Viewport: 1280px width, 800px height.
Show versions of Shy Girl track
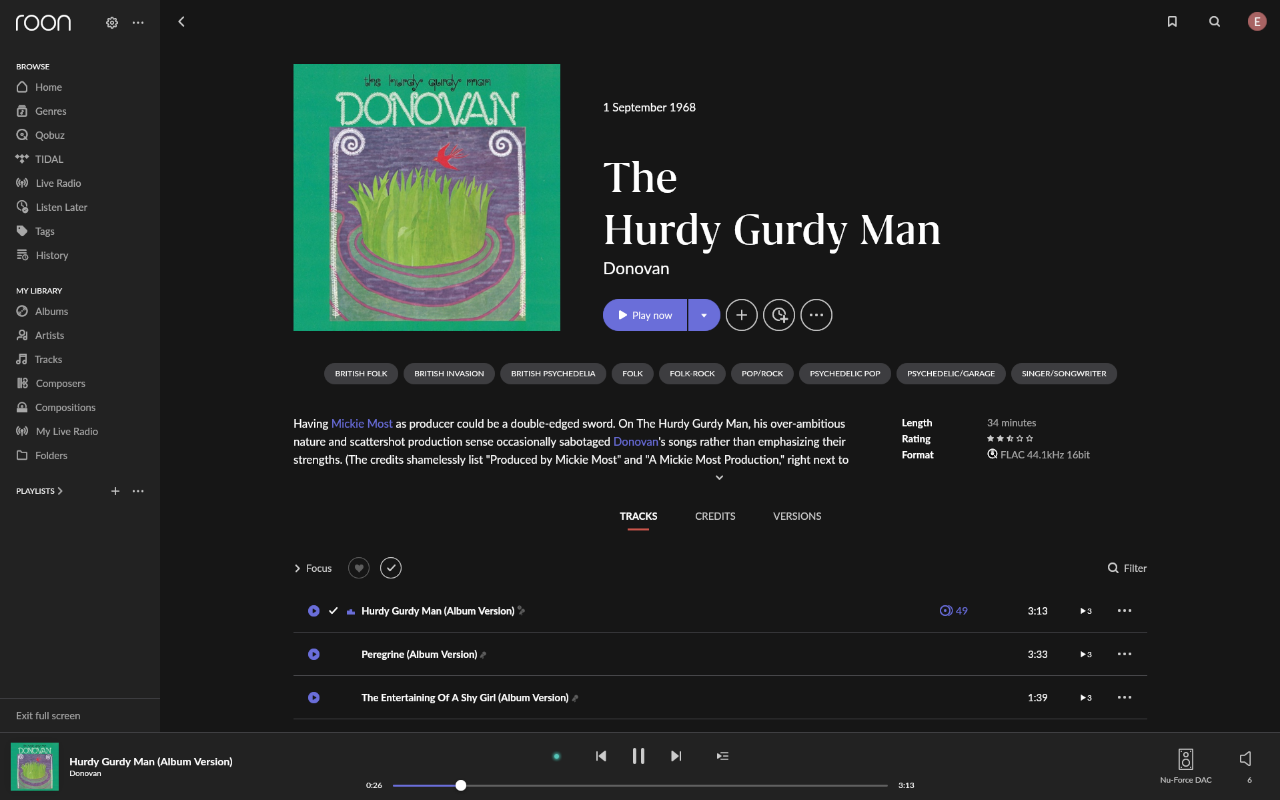[x=1085, y=698]
